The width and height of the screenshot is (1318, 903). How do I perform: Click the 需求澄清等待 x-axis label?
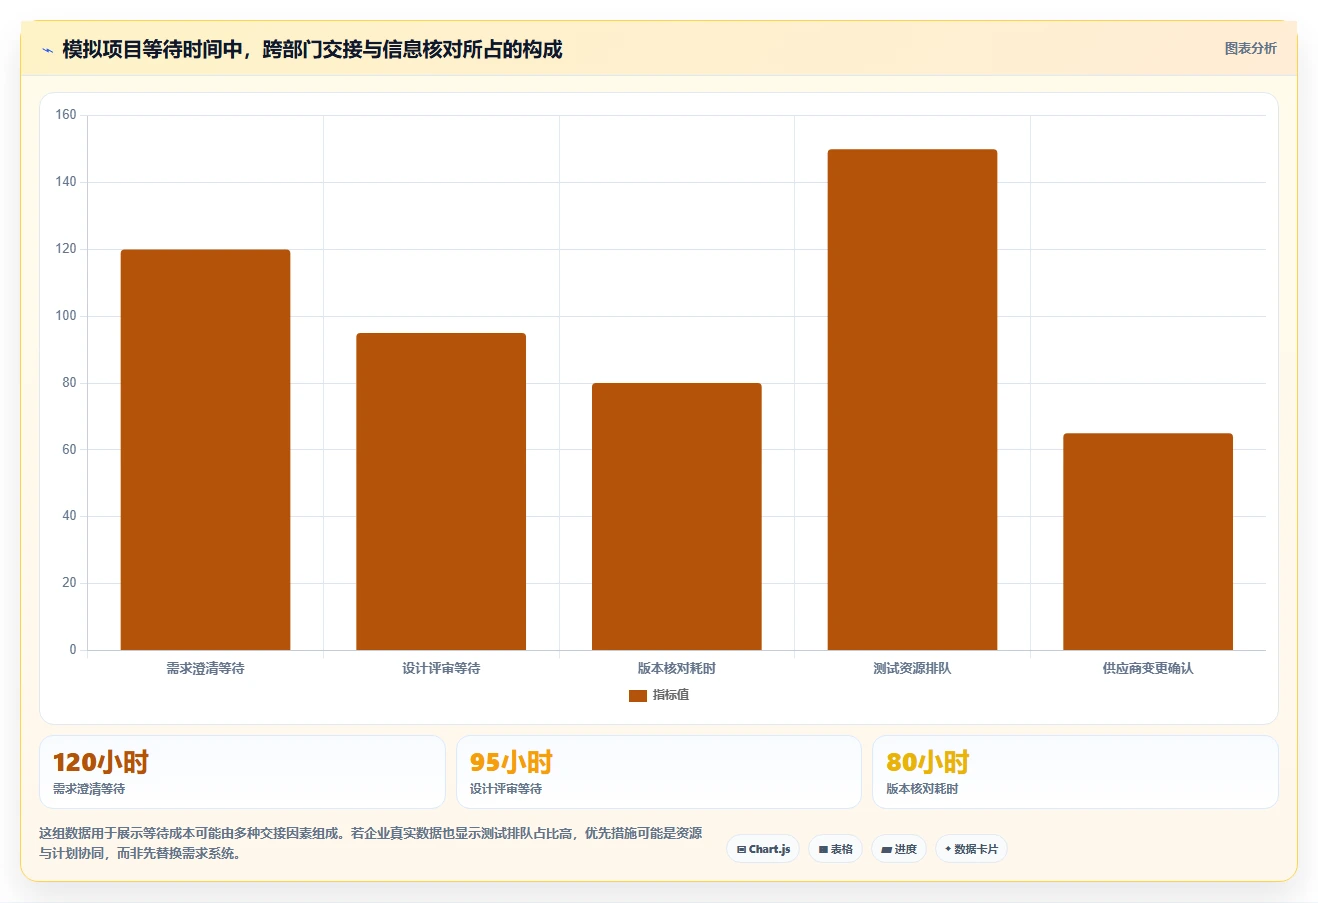point(205,668)
